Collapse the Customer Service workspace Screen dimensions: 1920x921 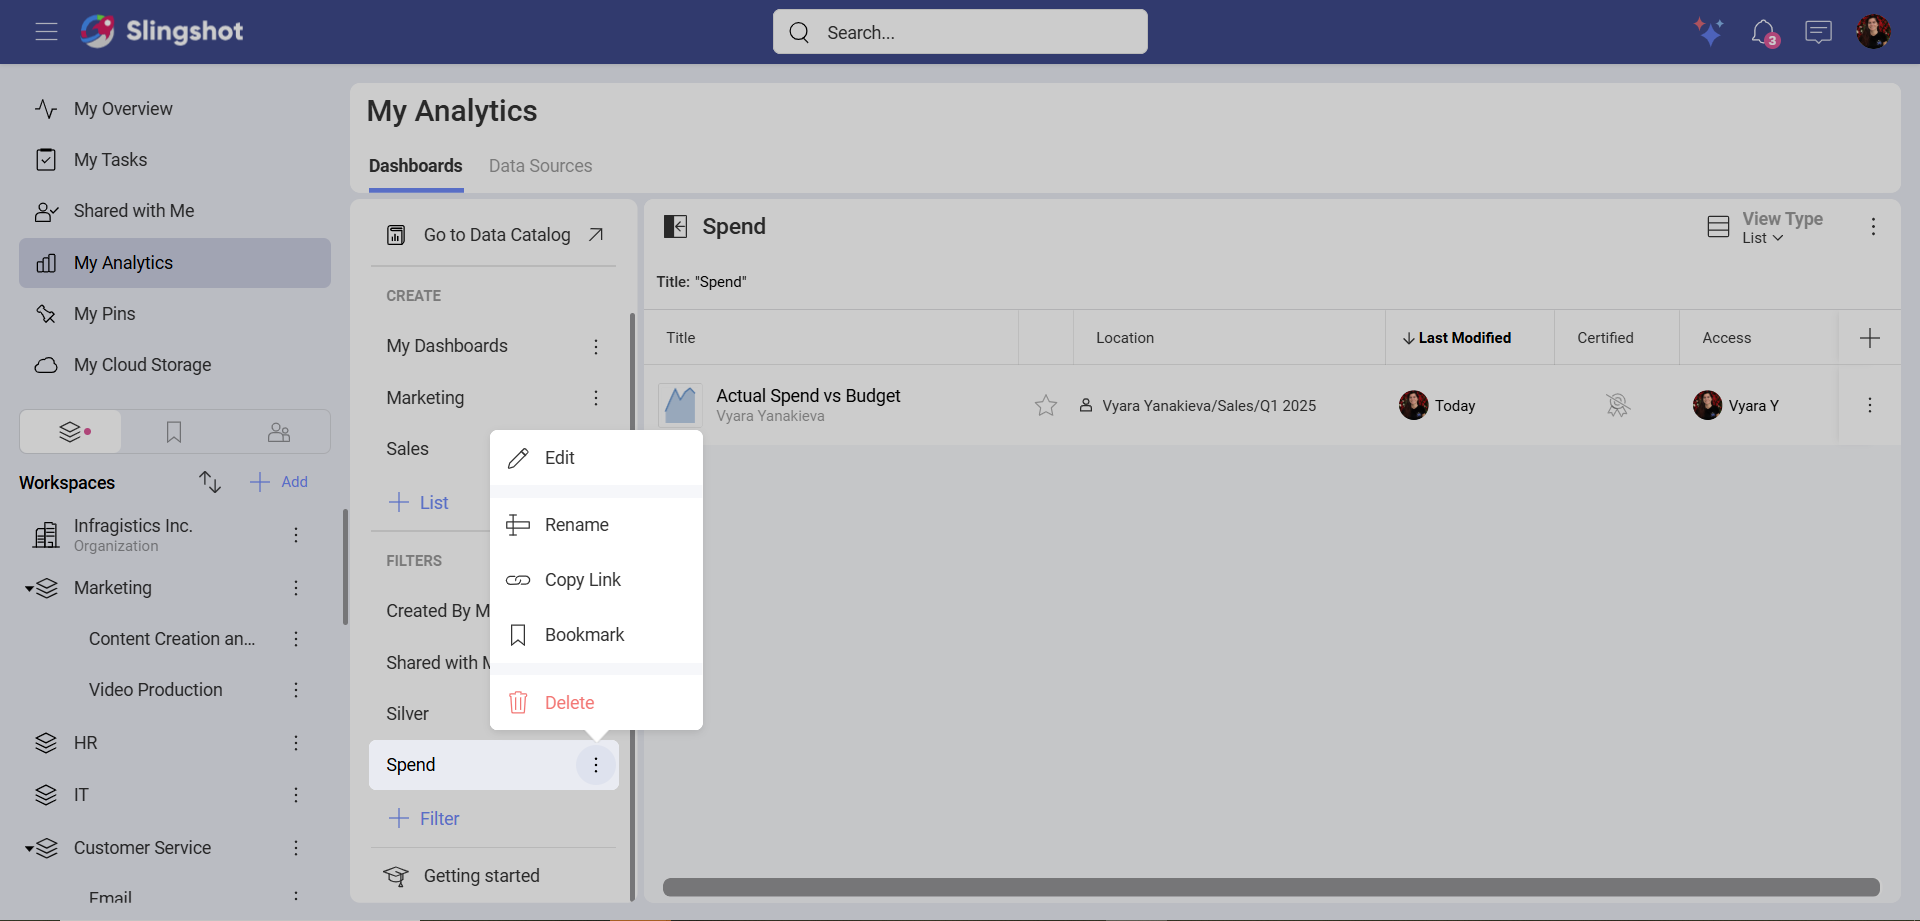tap(30, 848)
